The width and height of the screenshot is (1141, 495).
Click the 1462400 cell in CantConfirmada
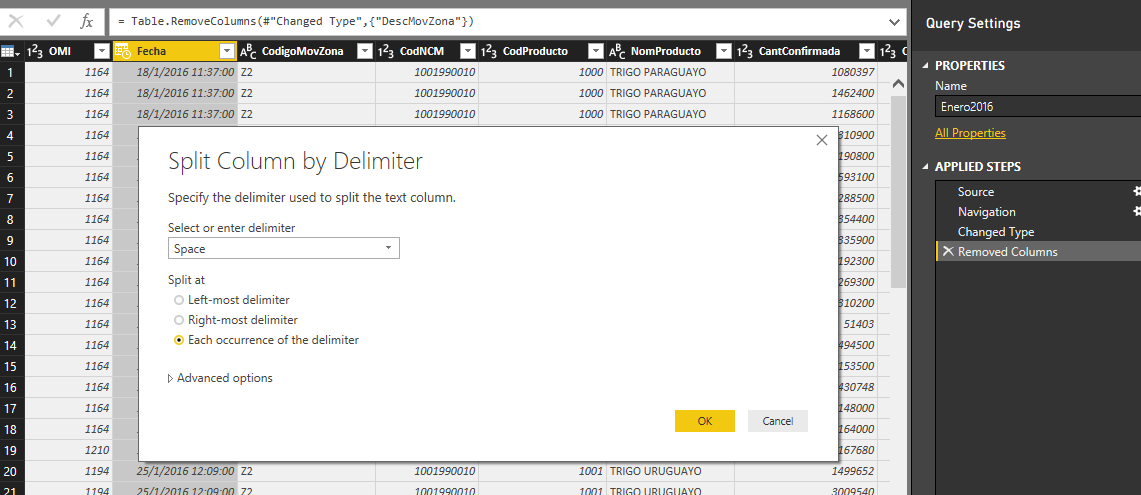pos(806,93)
